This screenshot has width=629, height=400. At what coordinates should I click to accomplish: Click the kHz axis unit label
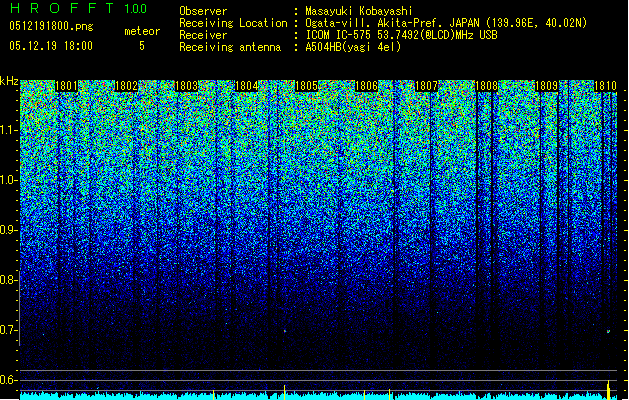[9, 81]
